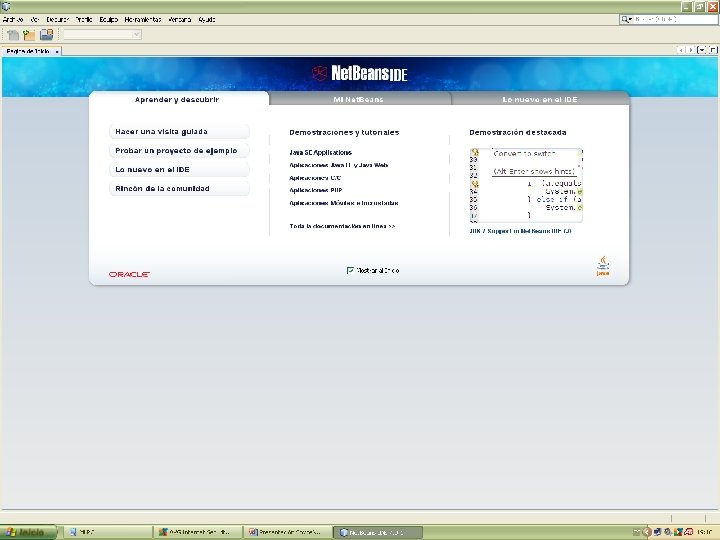
Task: Click the taskbar clock
Action: 706,532
